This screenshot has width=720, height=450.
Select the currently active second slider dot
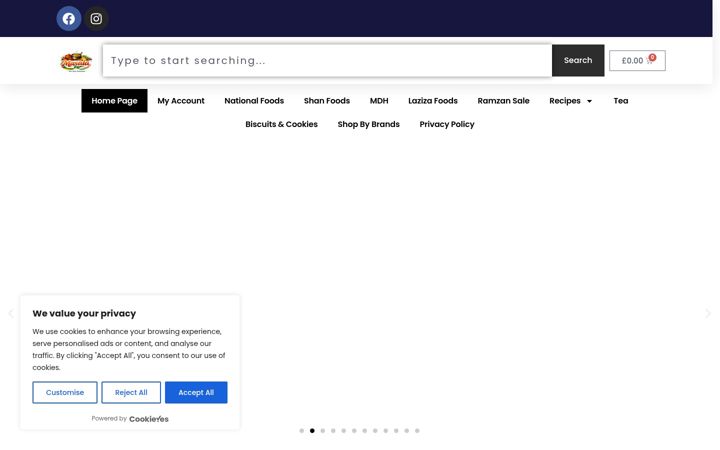point(312,431)
